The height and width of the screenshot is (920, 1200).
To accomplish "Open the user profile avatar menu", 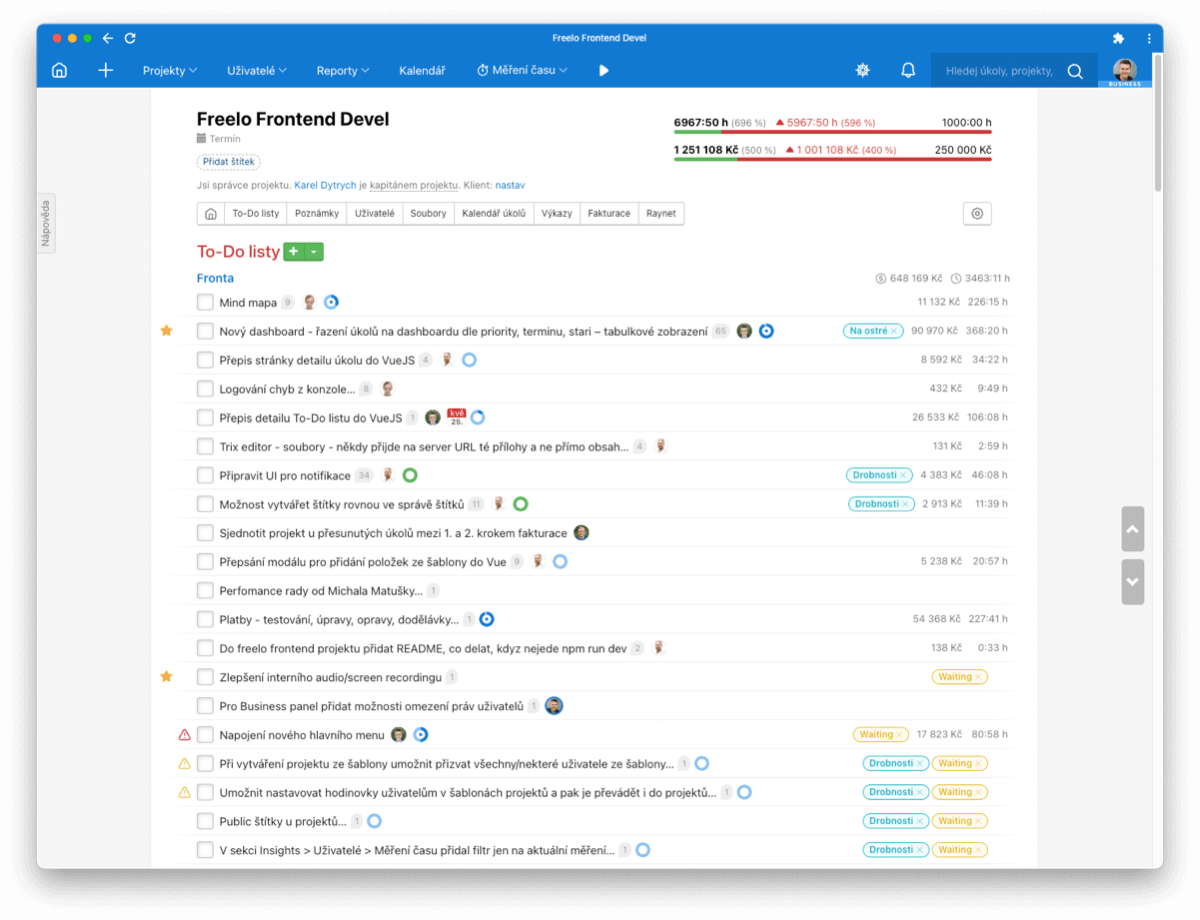I will click(1125, 70).
